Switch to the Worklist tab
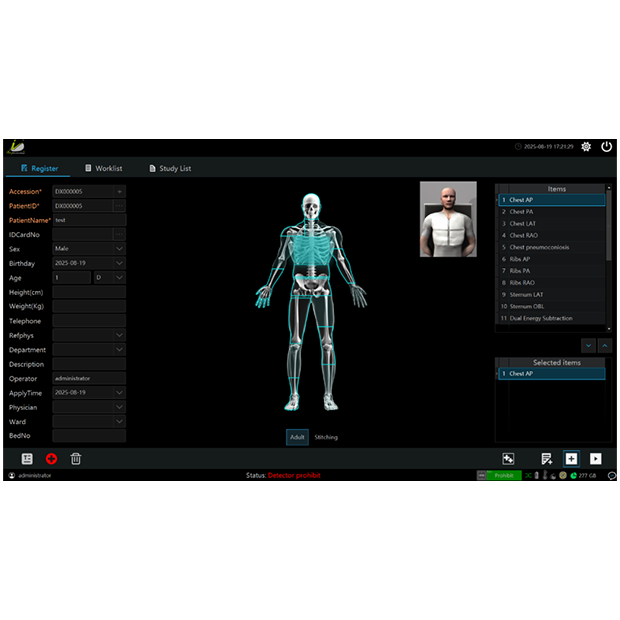 click(104, 168)
